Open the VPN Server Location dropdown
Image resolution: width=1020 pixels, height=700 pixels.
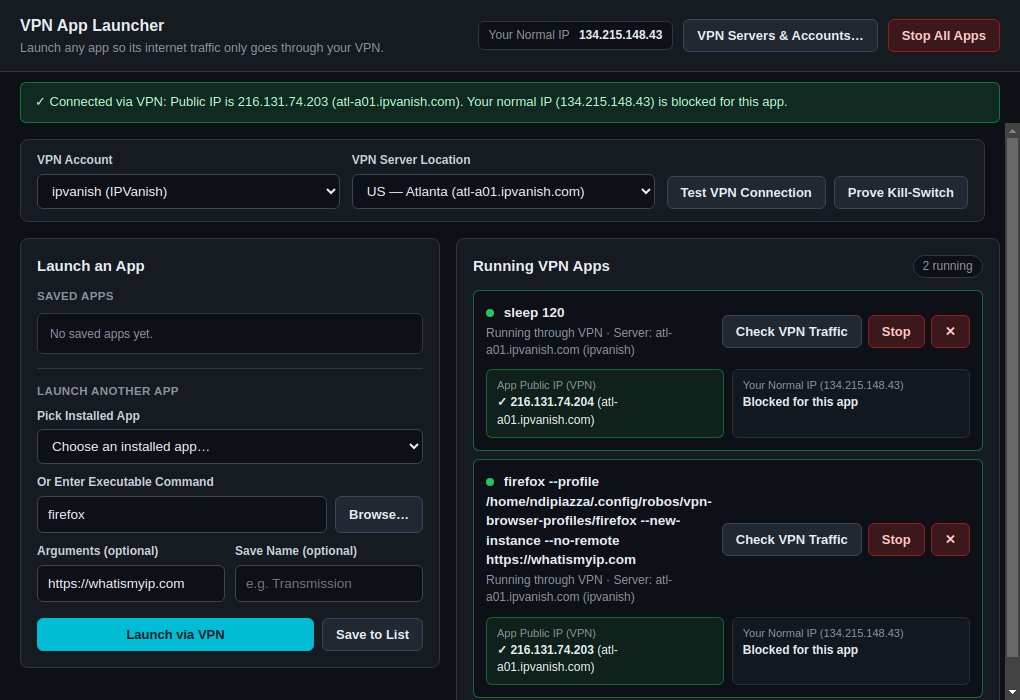[503, 191]
